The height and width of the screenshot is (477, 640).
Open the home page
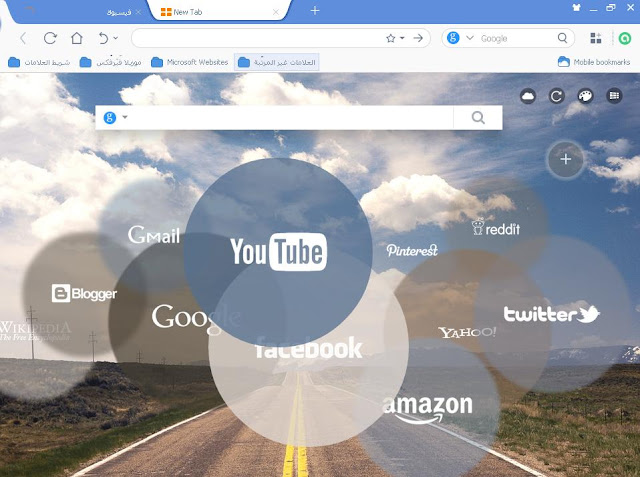[77, 38]
